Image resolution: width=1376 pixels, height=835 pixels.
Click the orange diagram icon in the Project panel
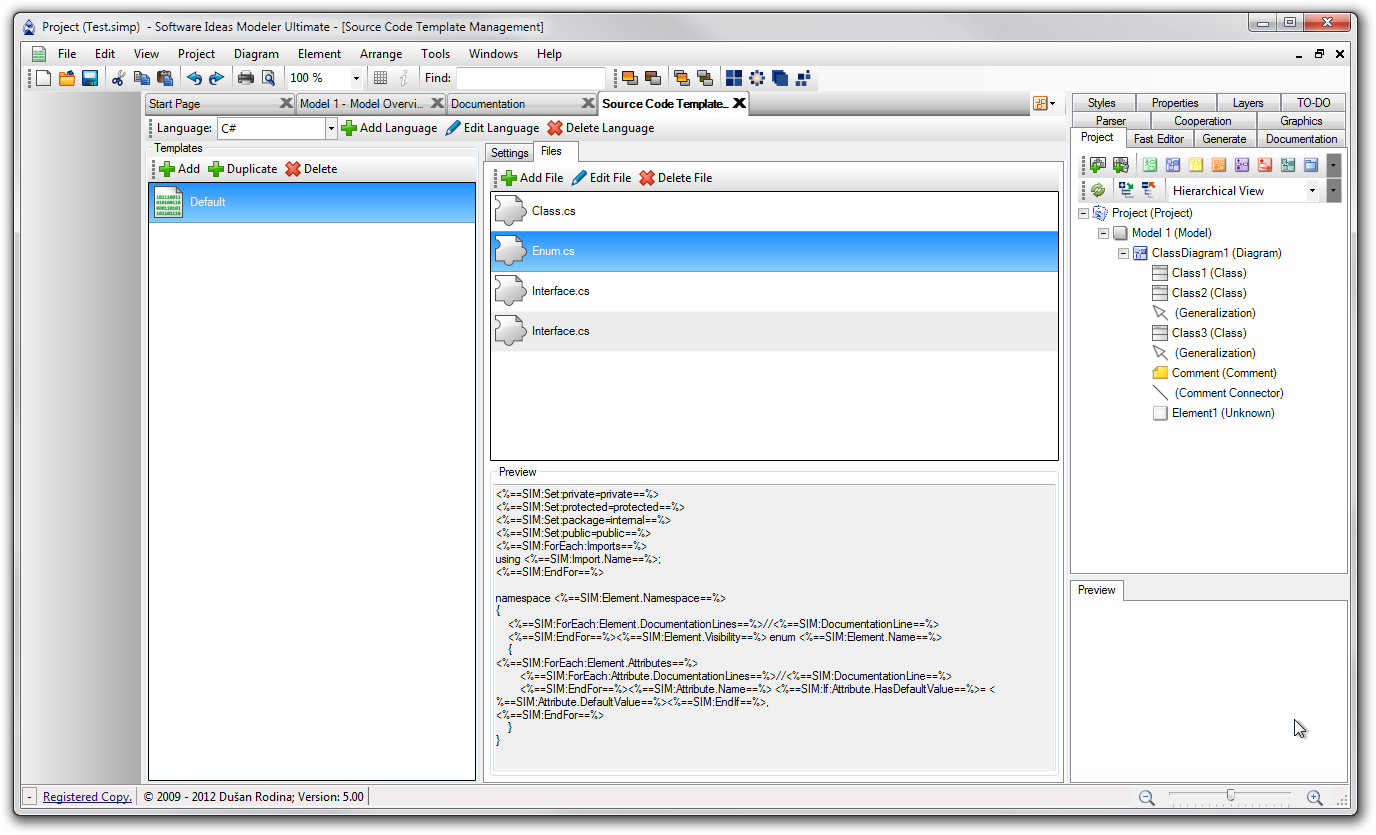point(1219,165)
